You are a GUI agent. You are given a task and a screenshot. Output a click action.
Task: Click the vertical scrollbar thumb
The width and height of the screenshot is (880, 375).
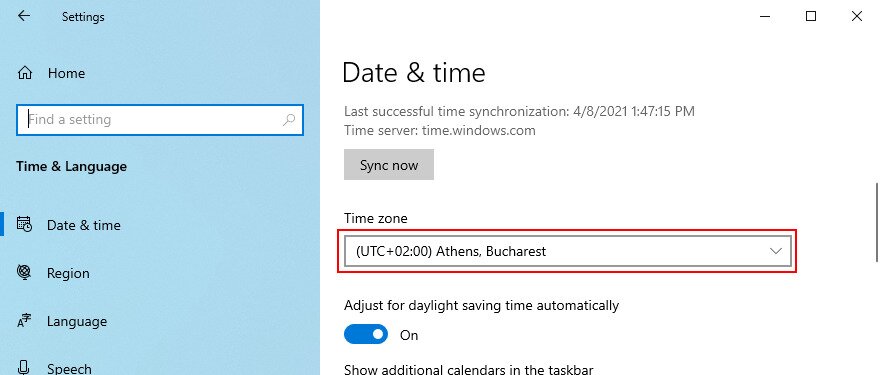877,221
